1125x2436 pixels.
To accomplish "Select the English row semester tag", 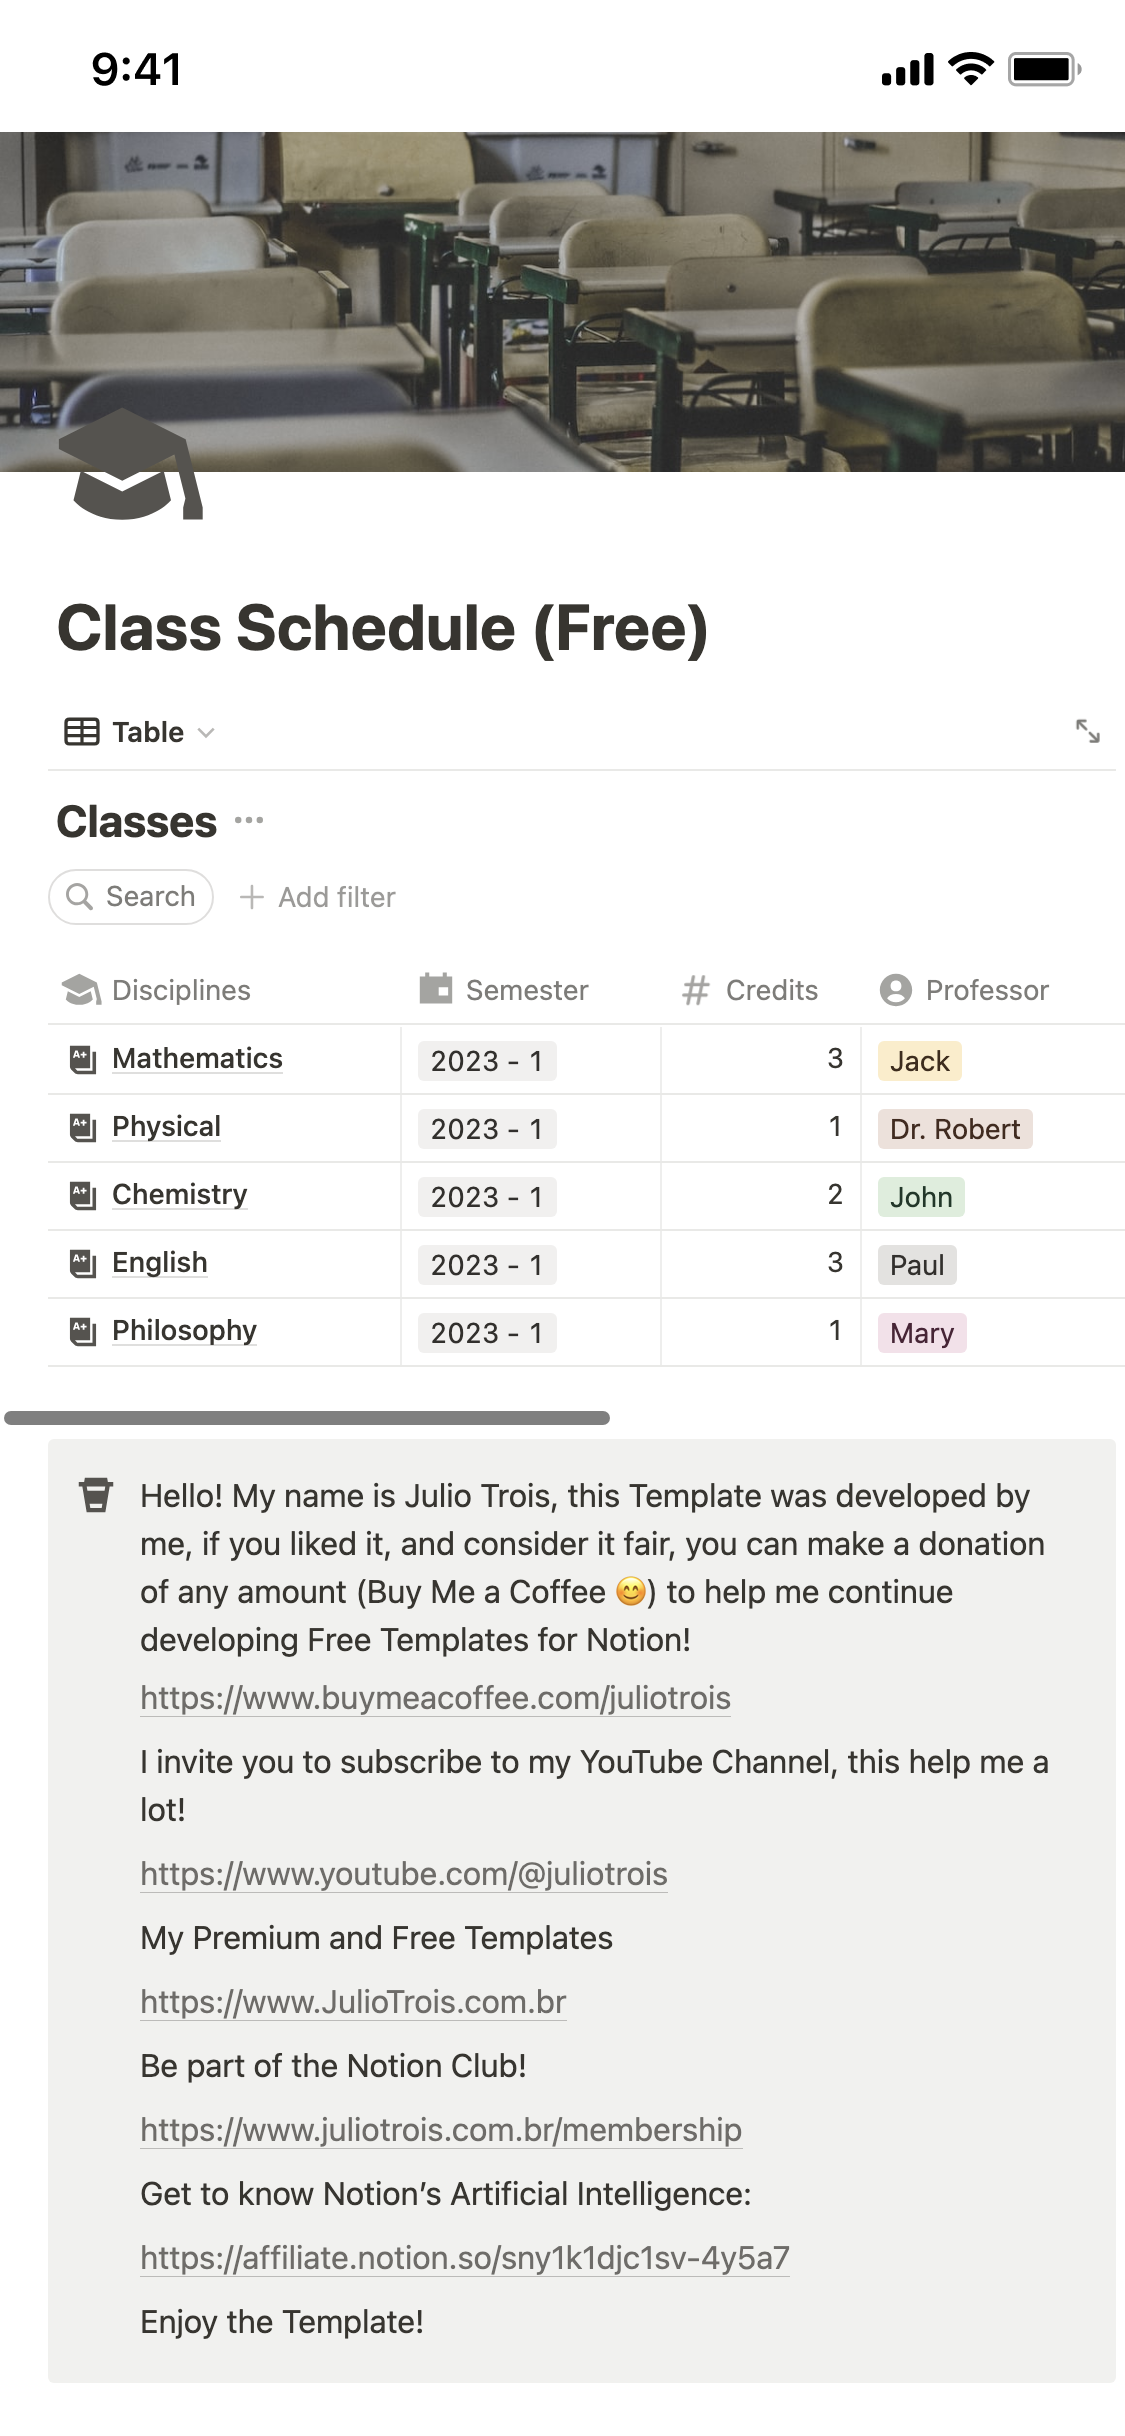I will [x=487, y=1265].
